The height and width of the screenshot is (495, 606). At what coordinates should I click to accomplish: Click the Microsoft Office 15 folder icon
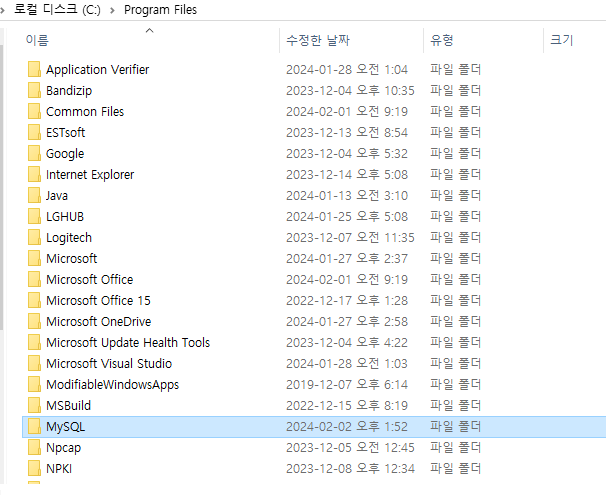(x=34, y=301)
